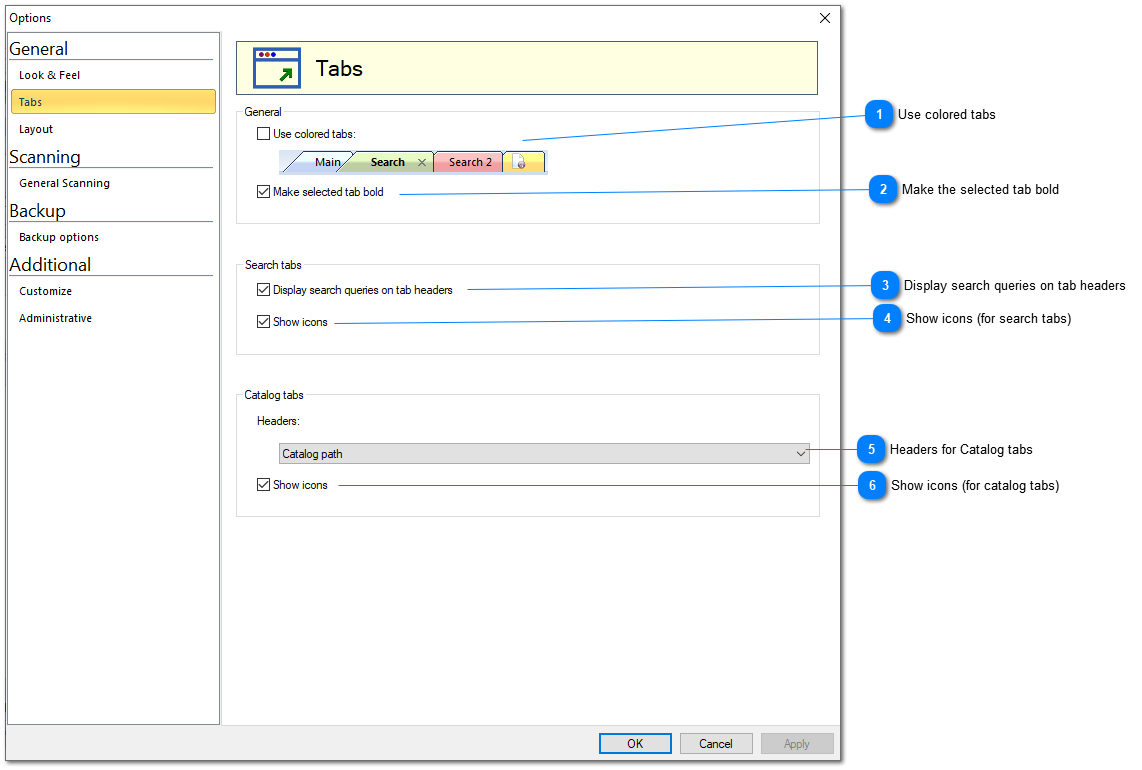Click numbered callout 5 marker
This screenshot has width=1142, height=770.
click(x=871, y=450)
